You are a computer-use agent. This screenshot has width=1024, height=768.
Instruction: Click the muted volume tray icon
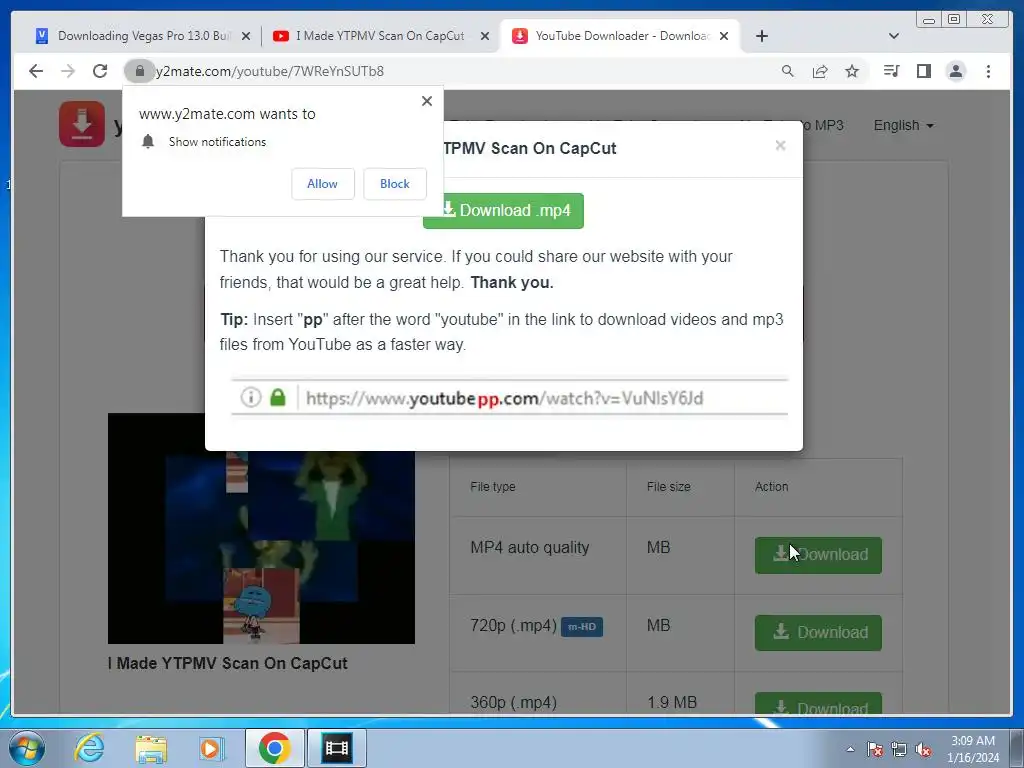tap(923, 749)
